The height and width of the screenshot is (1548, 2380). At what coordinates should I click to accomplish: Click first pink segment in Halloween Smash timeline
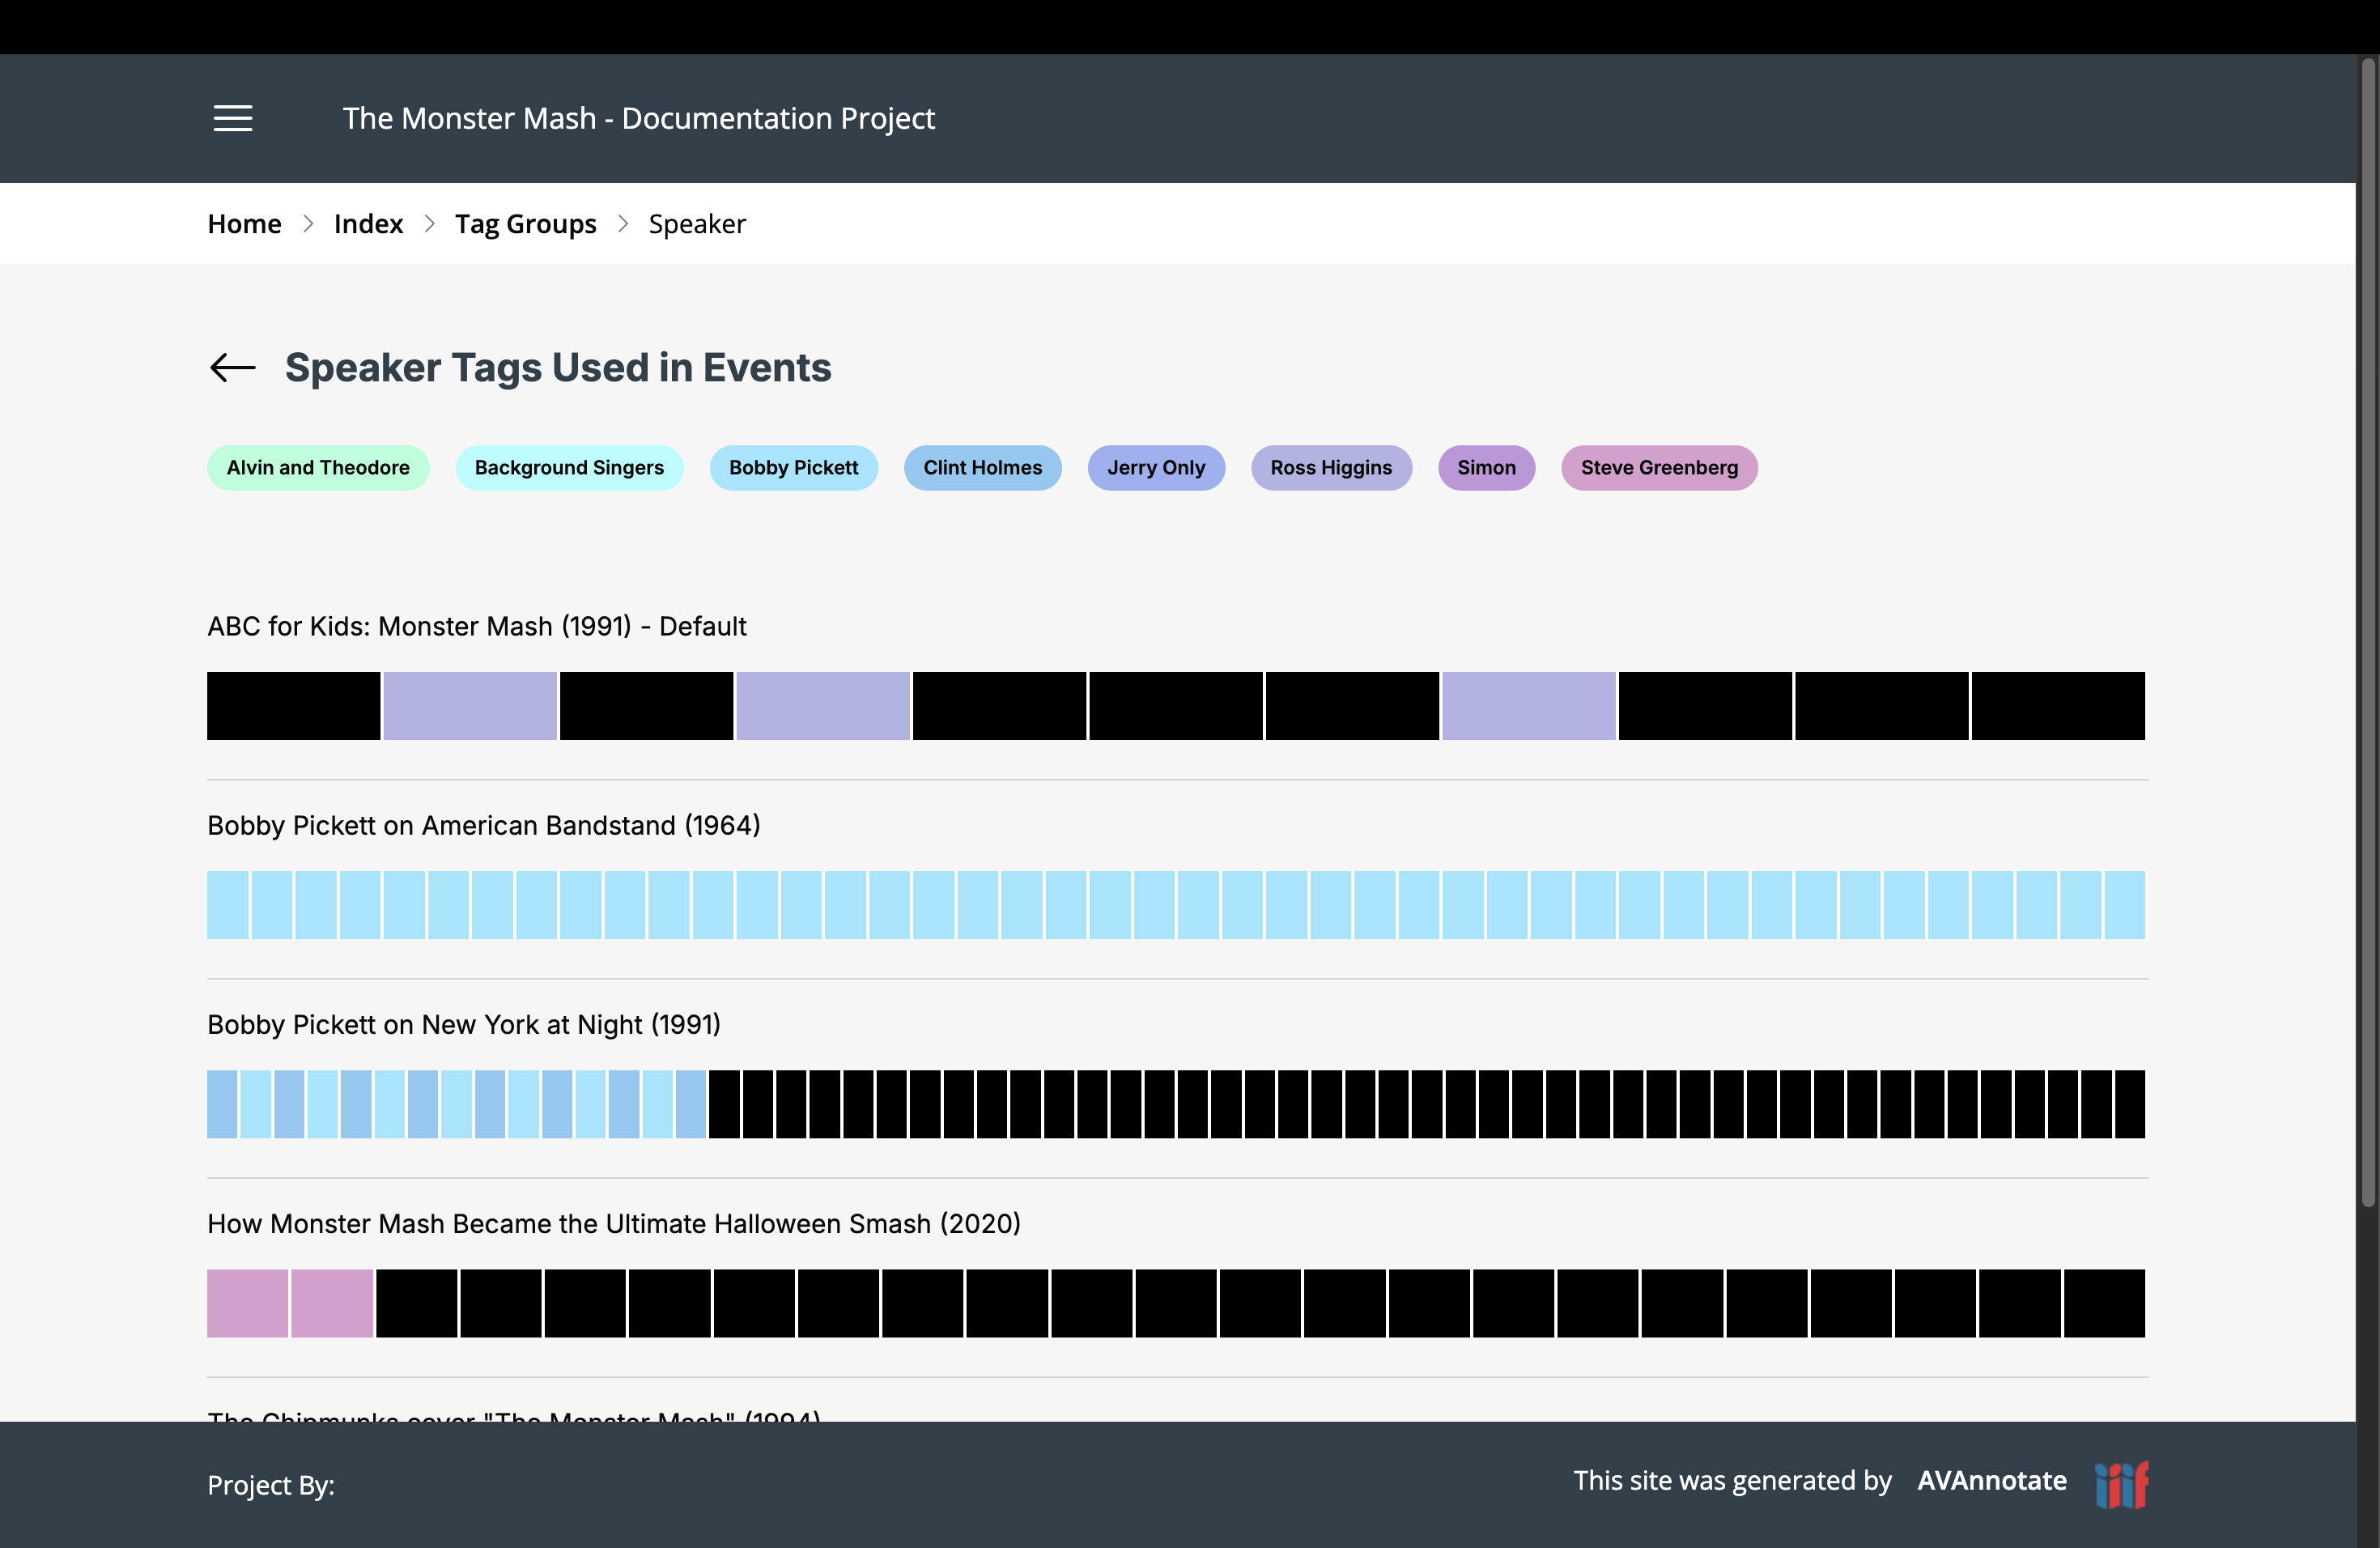[x=247, y=1303]
